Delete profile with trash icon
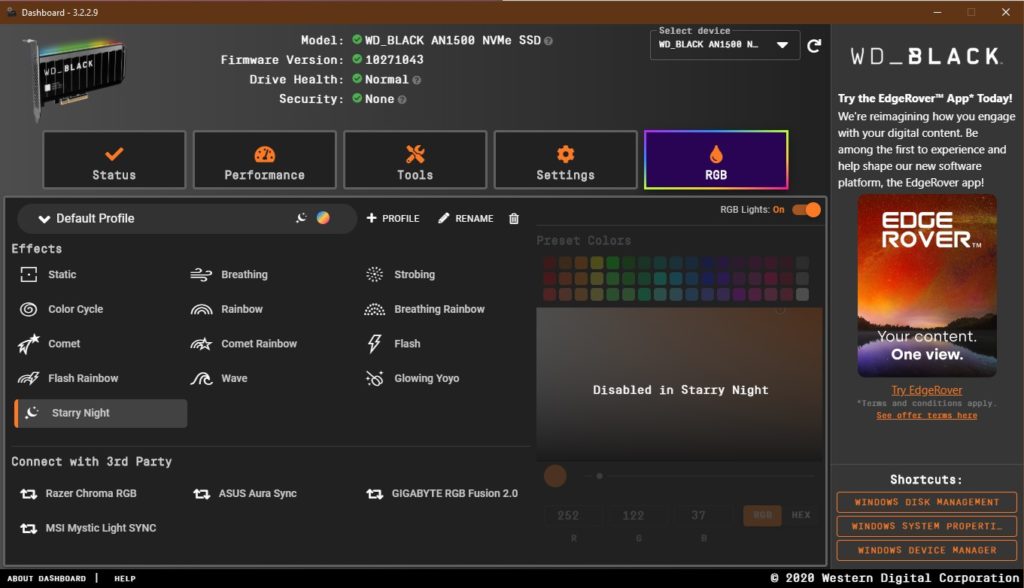 514,218
